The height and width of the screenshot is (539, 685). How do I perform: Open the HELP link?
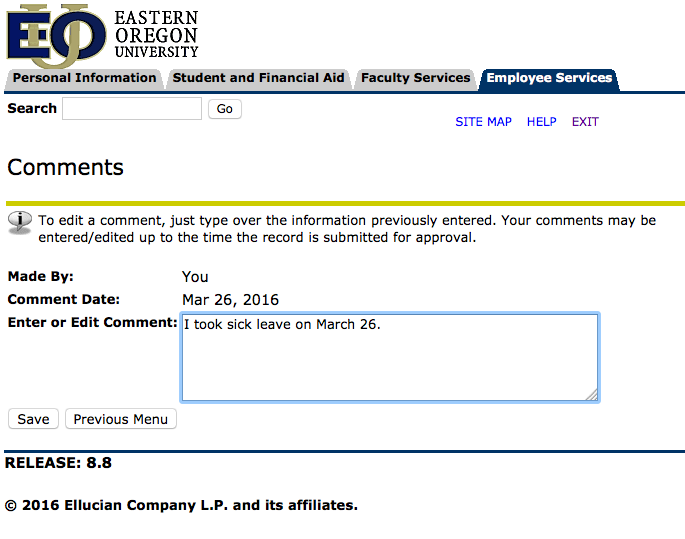[x=541, y=122]
